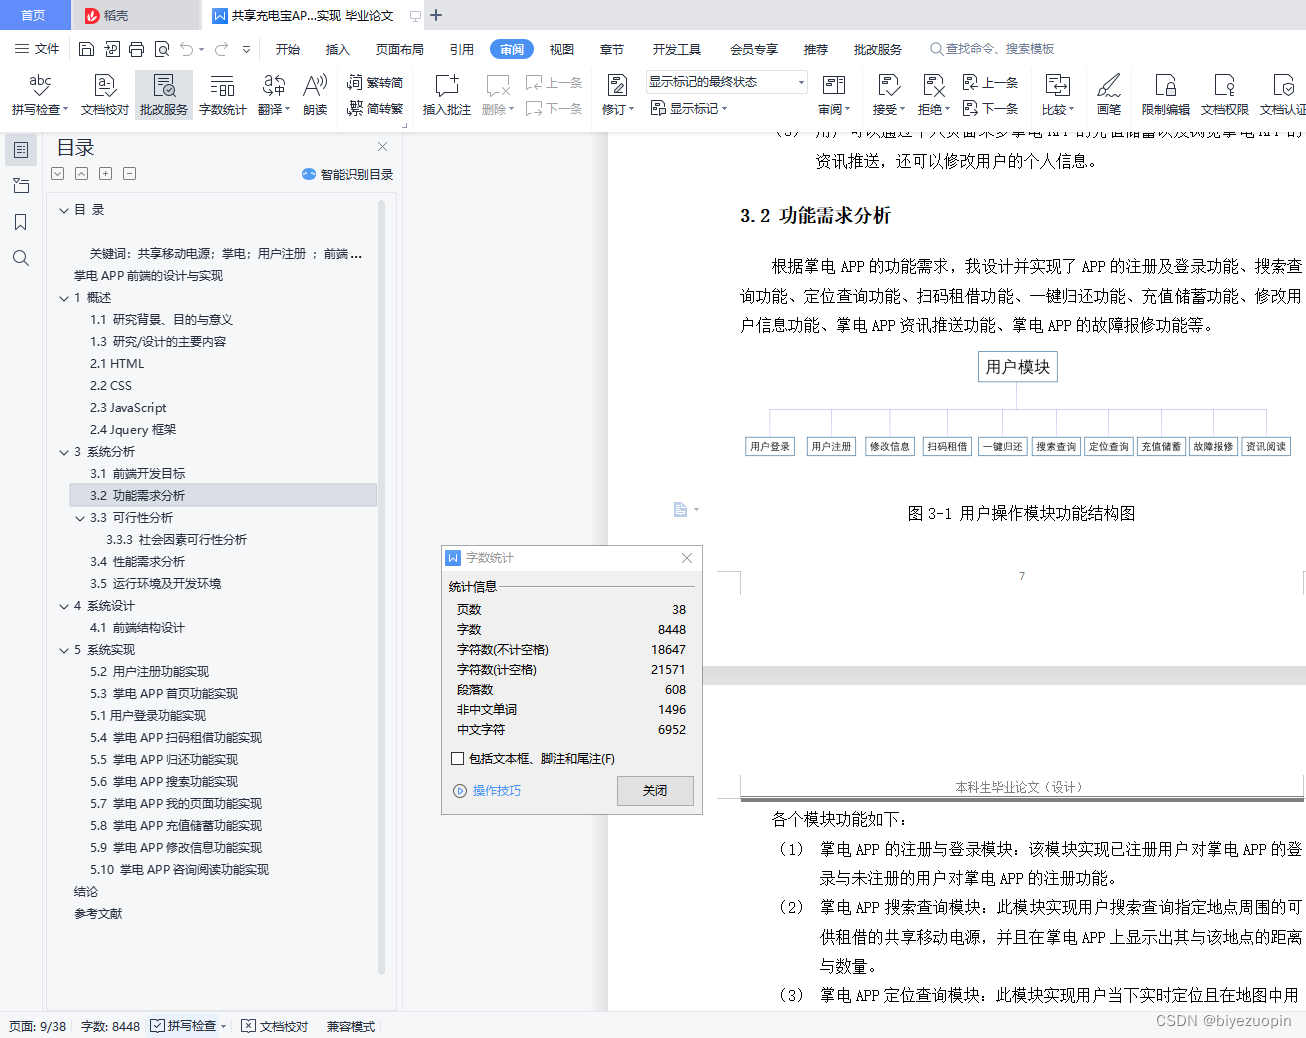The width and height of the screenshot is (1306, 1038).
Task: Collapse 3.3 可行性分析 outline node
Action: click(80, 518)
